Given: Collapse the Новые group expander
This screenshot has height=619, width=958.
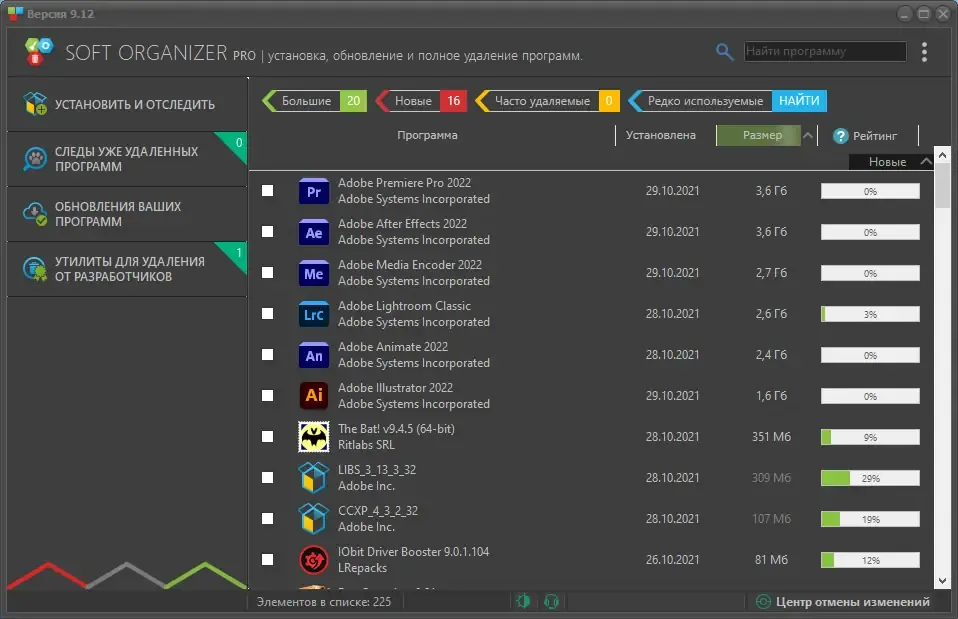Looking at the screenshot, I should coord(926,161).
